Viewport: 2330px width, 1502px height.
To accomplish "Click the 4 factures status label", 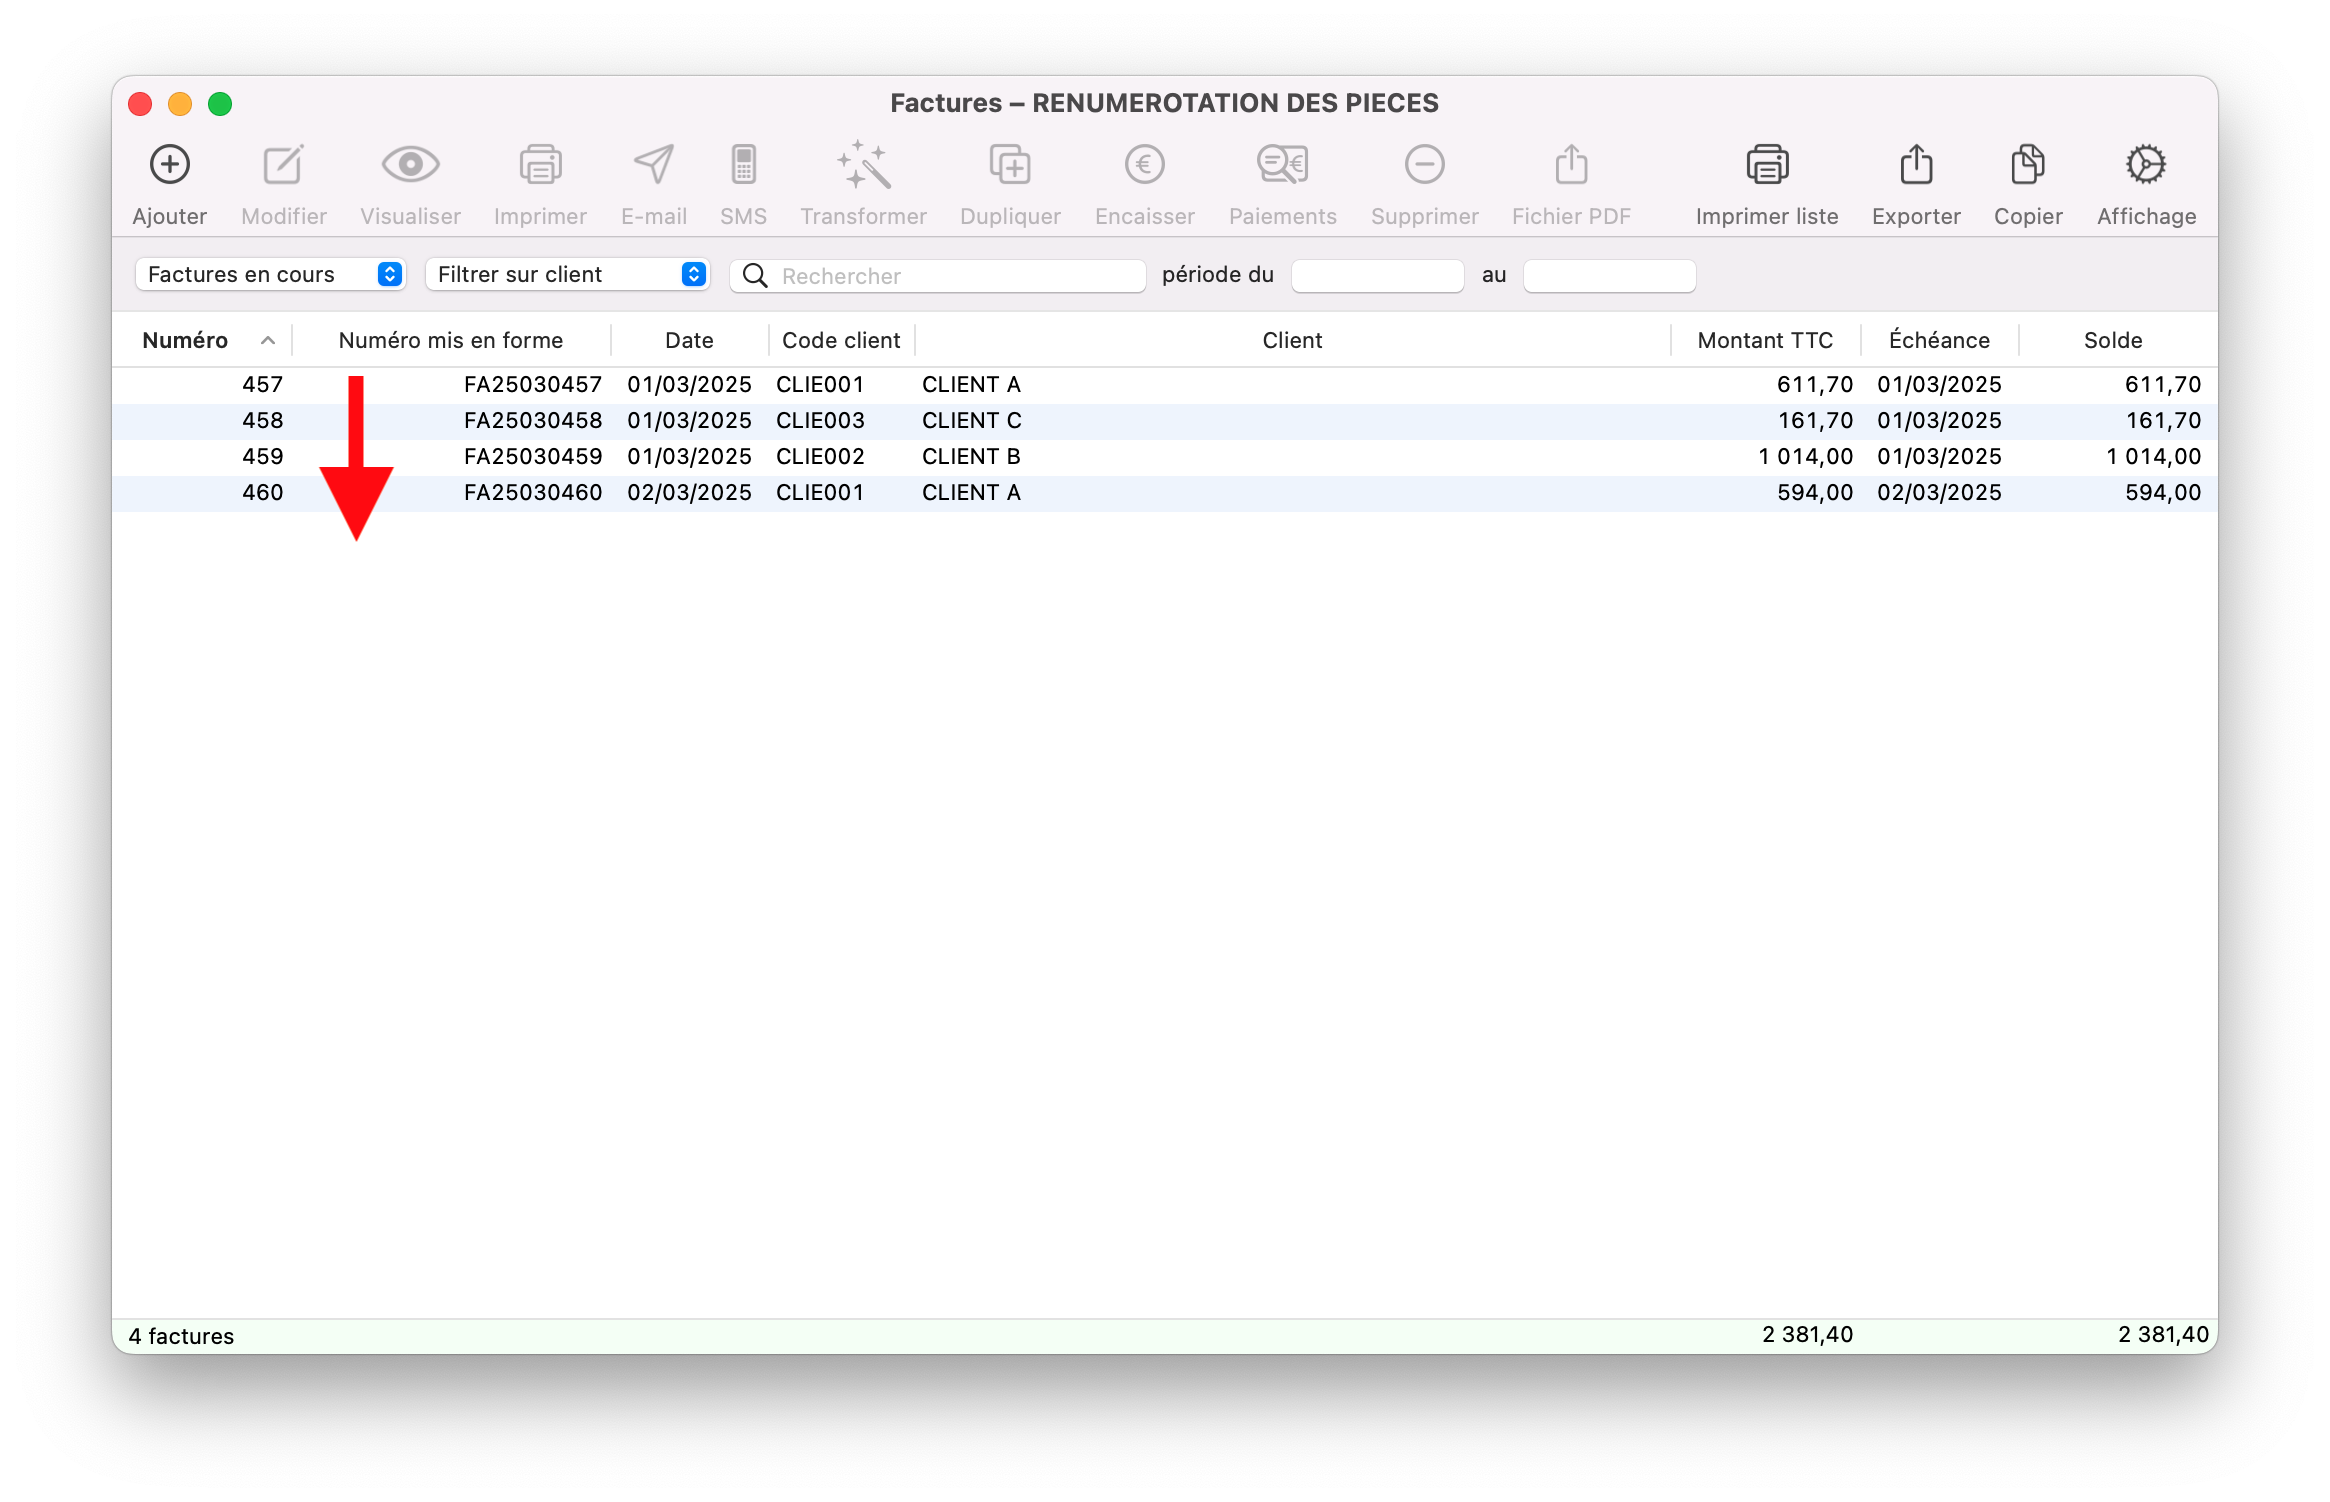I will pyautogui.click(x=181, y=1336).
